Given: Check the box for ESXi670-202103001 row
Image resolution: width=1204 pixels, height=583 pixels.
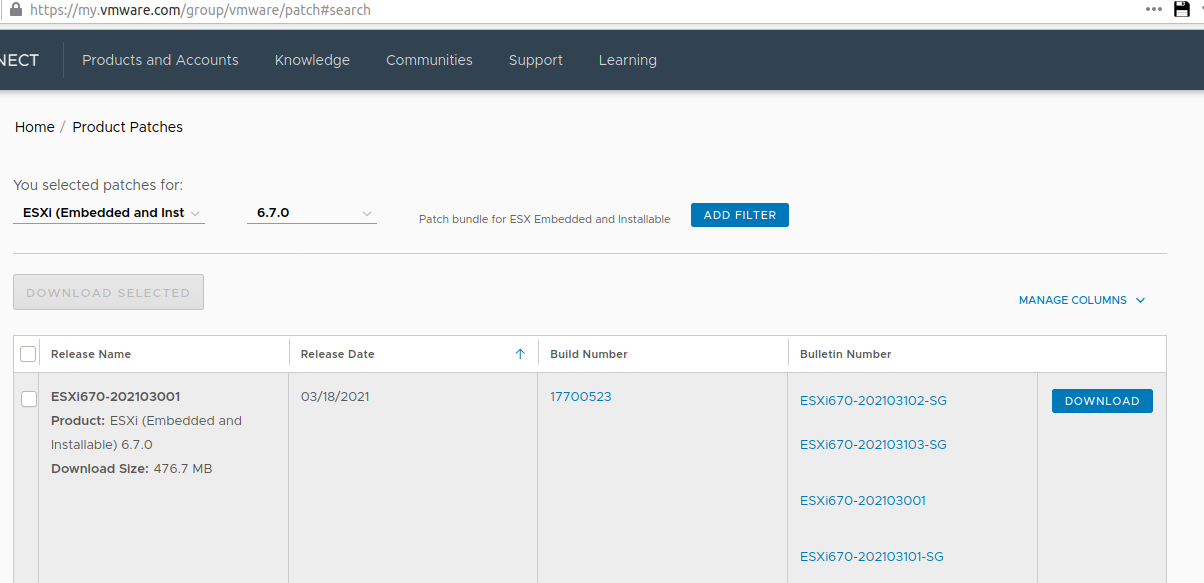Looking at the screenshot, I should pyautogui.click(x=30, y=399).
